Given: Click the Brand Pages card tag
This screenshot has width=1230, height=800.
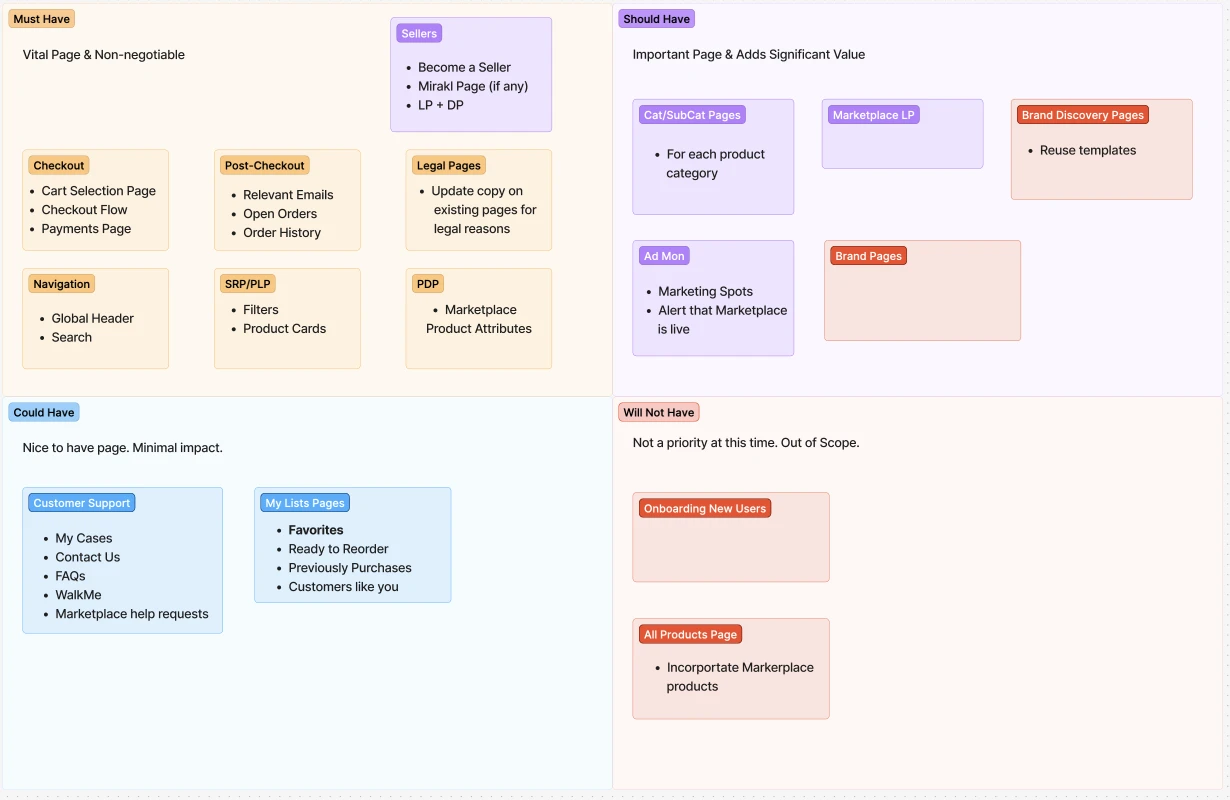Looking at the screenshot, I should tap(869, 256).
